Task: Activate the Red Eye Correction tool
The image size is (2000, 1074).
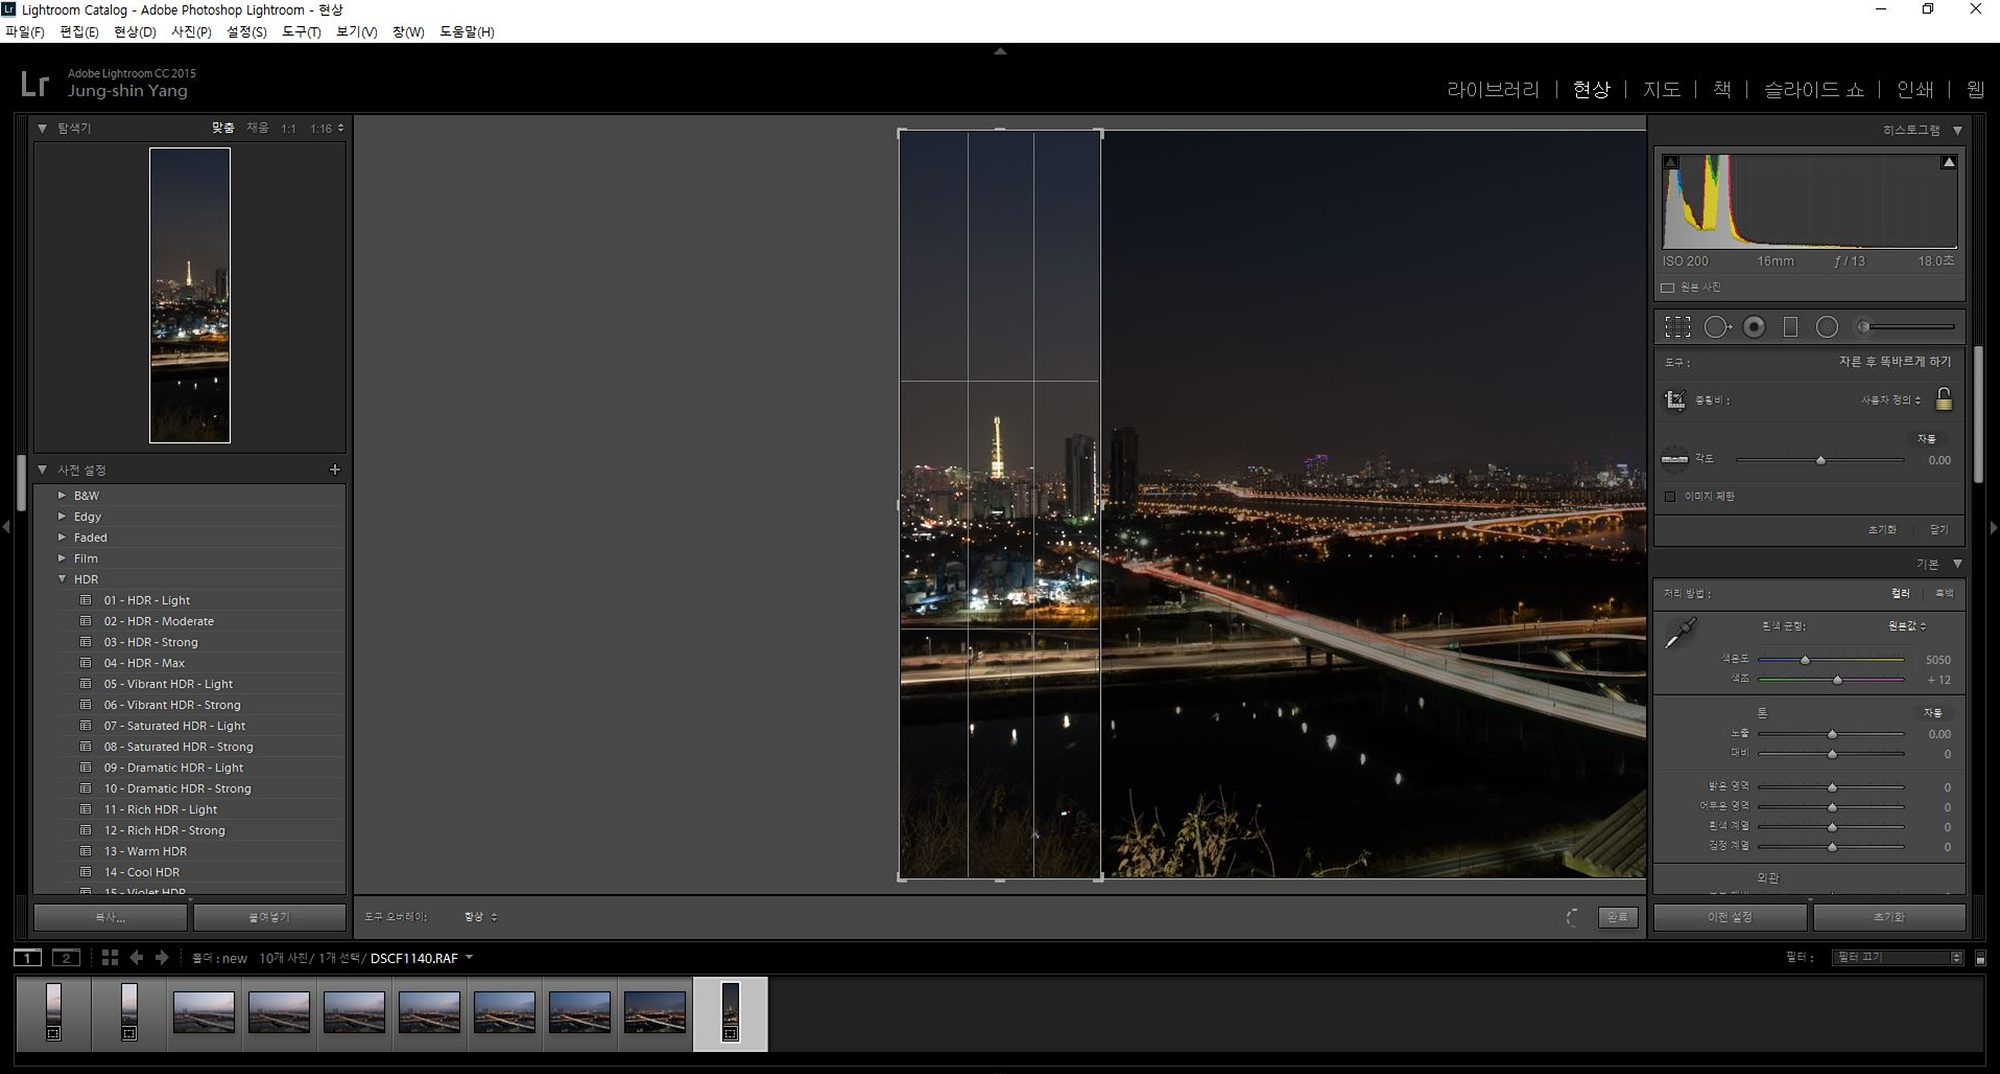Action: 1754,327
